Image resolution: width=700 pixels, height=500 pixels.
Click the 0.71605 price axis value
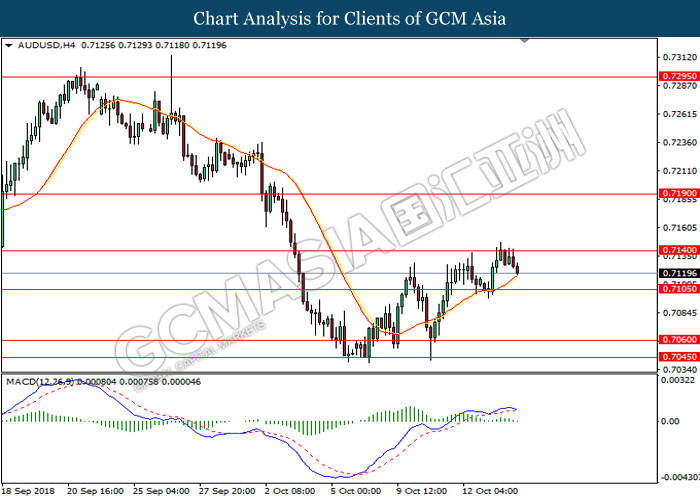pyautogui.click(x=679, y=228)
